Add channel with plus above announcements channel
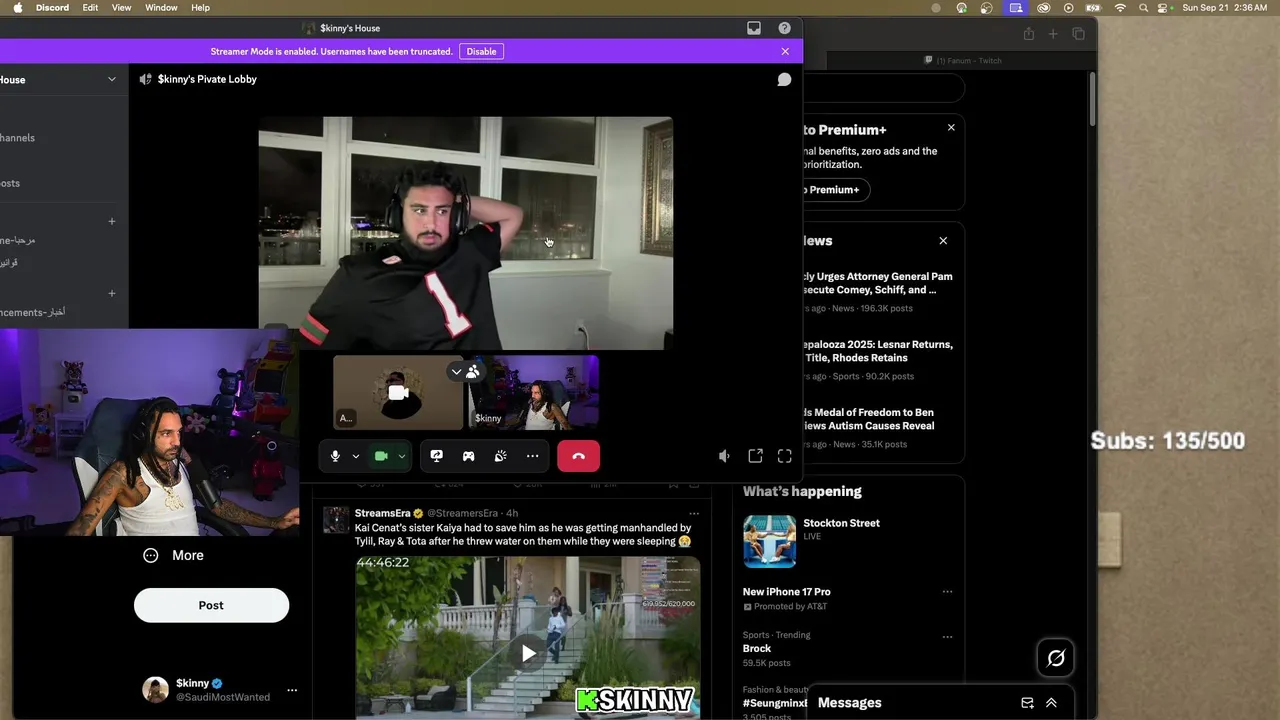1280x720 pixels. click(x=112, y=293)
